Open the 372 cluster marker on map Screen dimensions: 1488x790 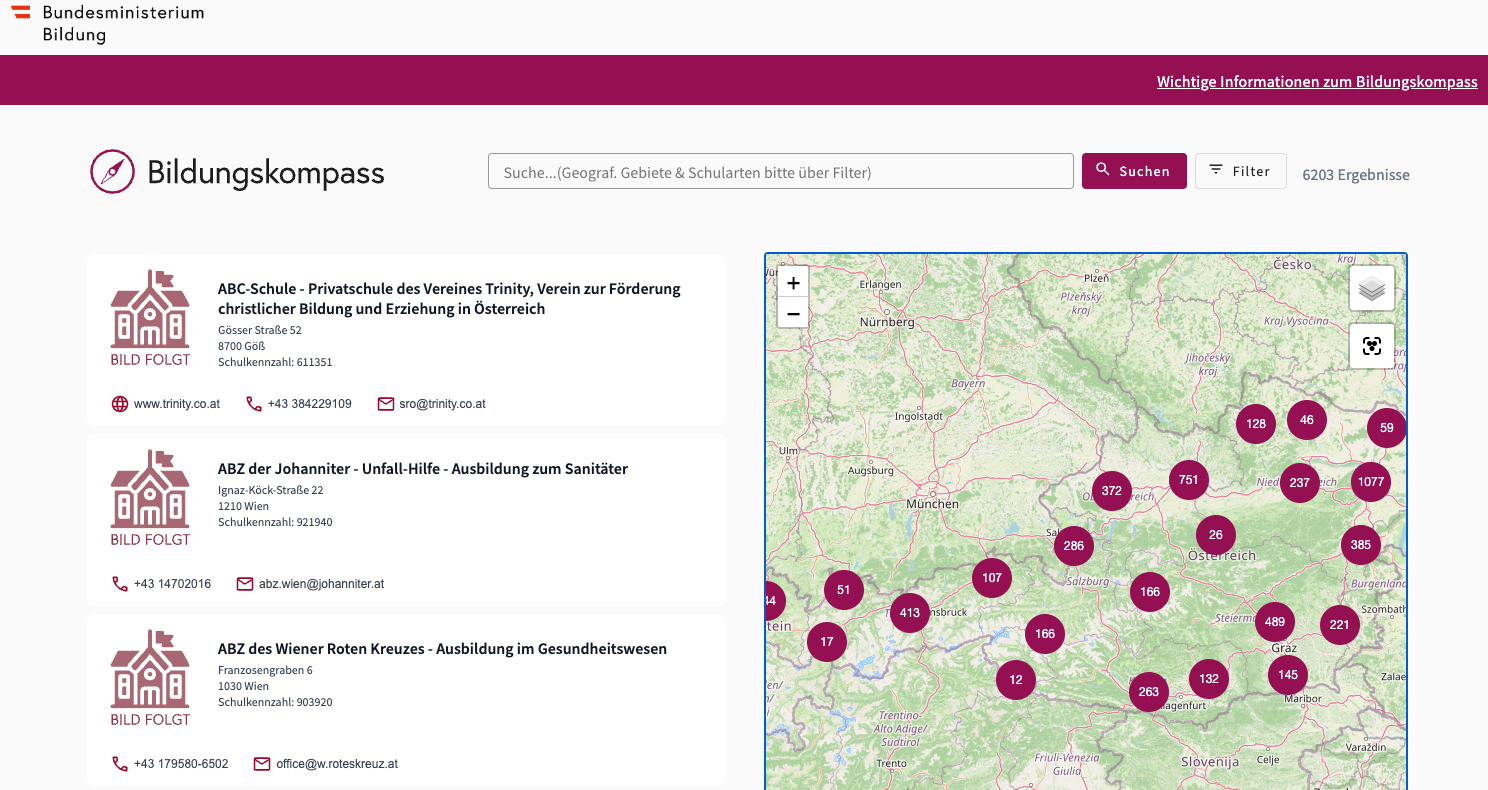point(1111,491)
